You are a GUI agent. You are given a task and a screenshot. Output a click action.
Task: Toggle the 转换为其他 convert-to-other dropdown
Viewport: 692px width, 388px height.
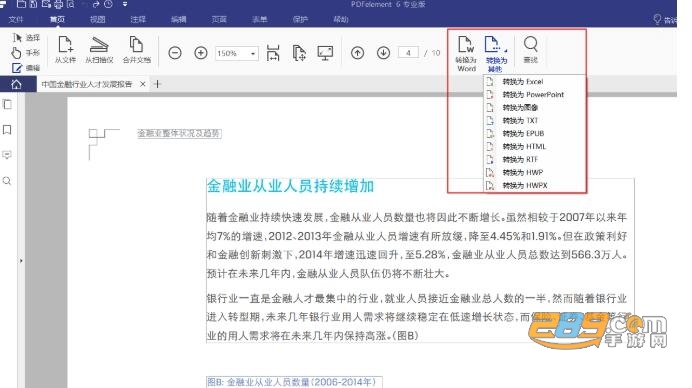[x=496, y=54]
